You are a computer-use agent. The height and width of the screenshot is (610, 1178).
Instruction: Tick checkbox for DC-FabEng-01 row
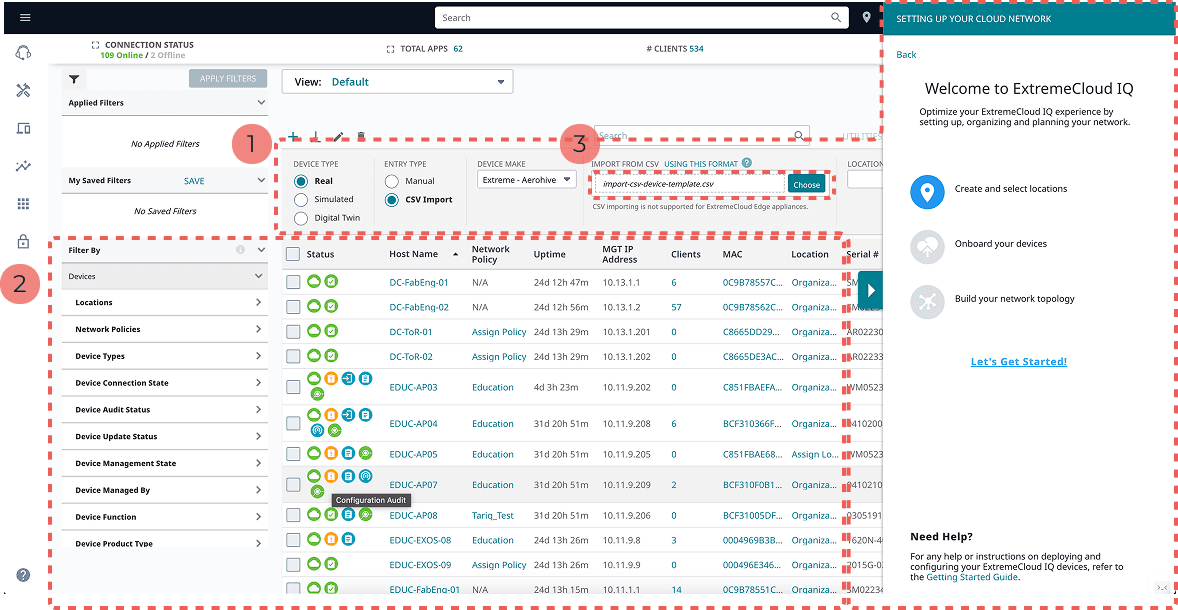(x=293, y=282)
